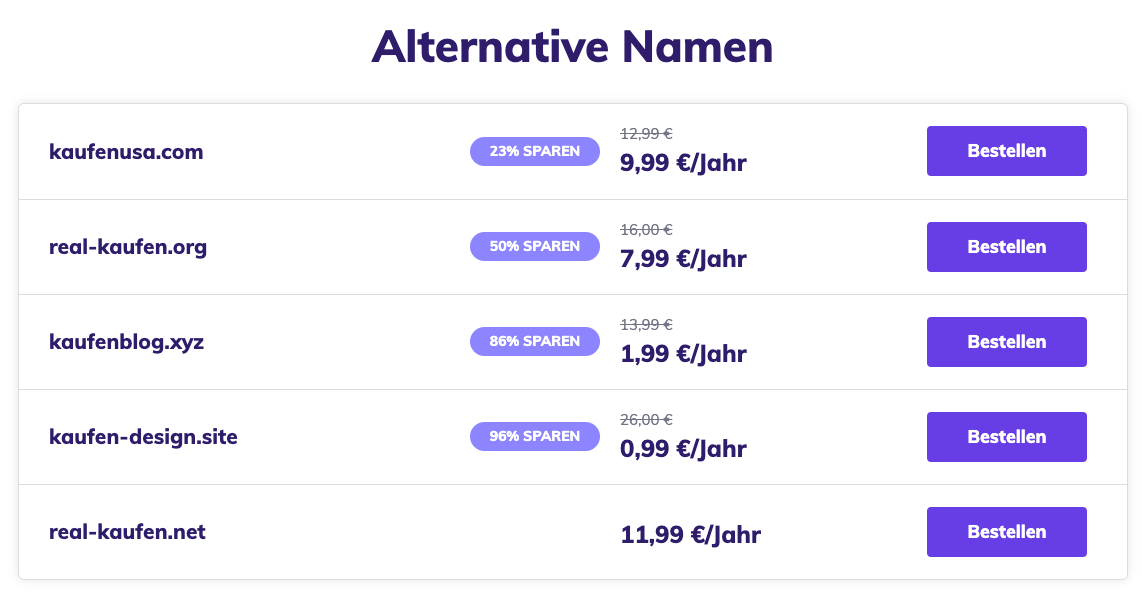Click the kaufenblog.xyz domain name

tap(127, 342)
